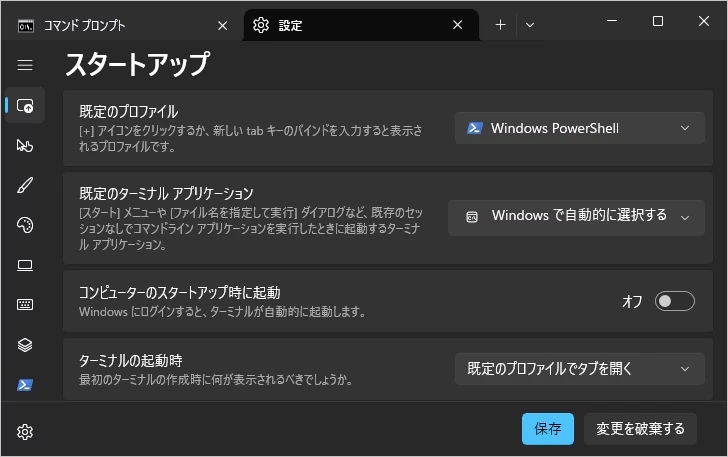This screenshot has width=728, height=457.
Task: Switch to the コマンド プロンプト tab
Action: (x=121, y=26)
